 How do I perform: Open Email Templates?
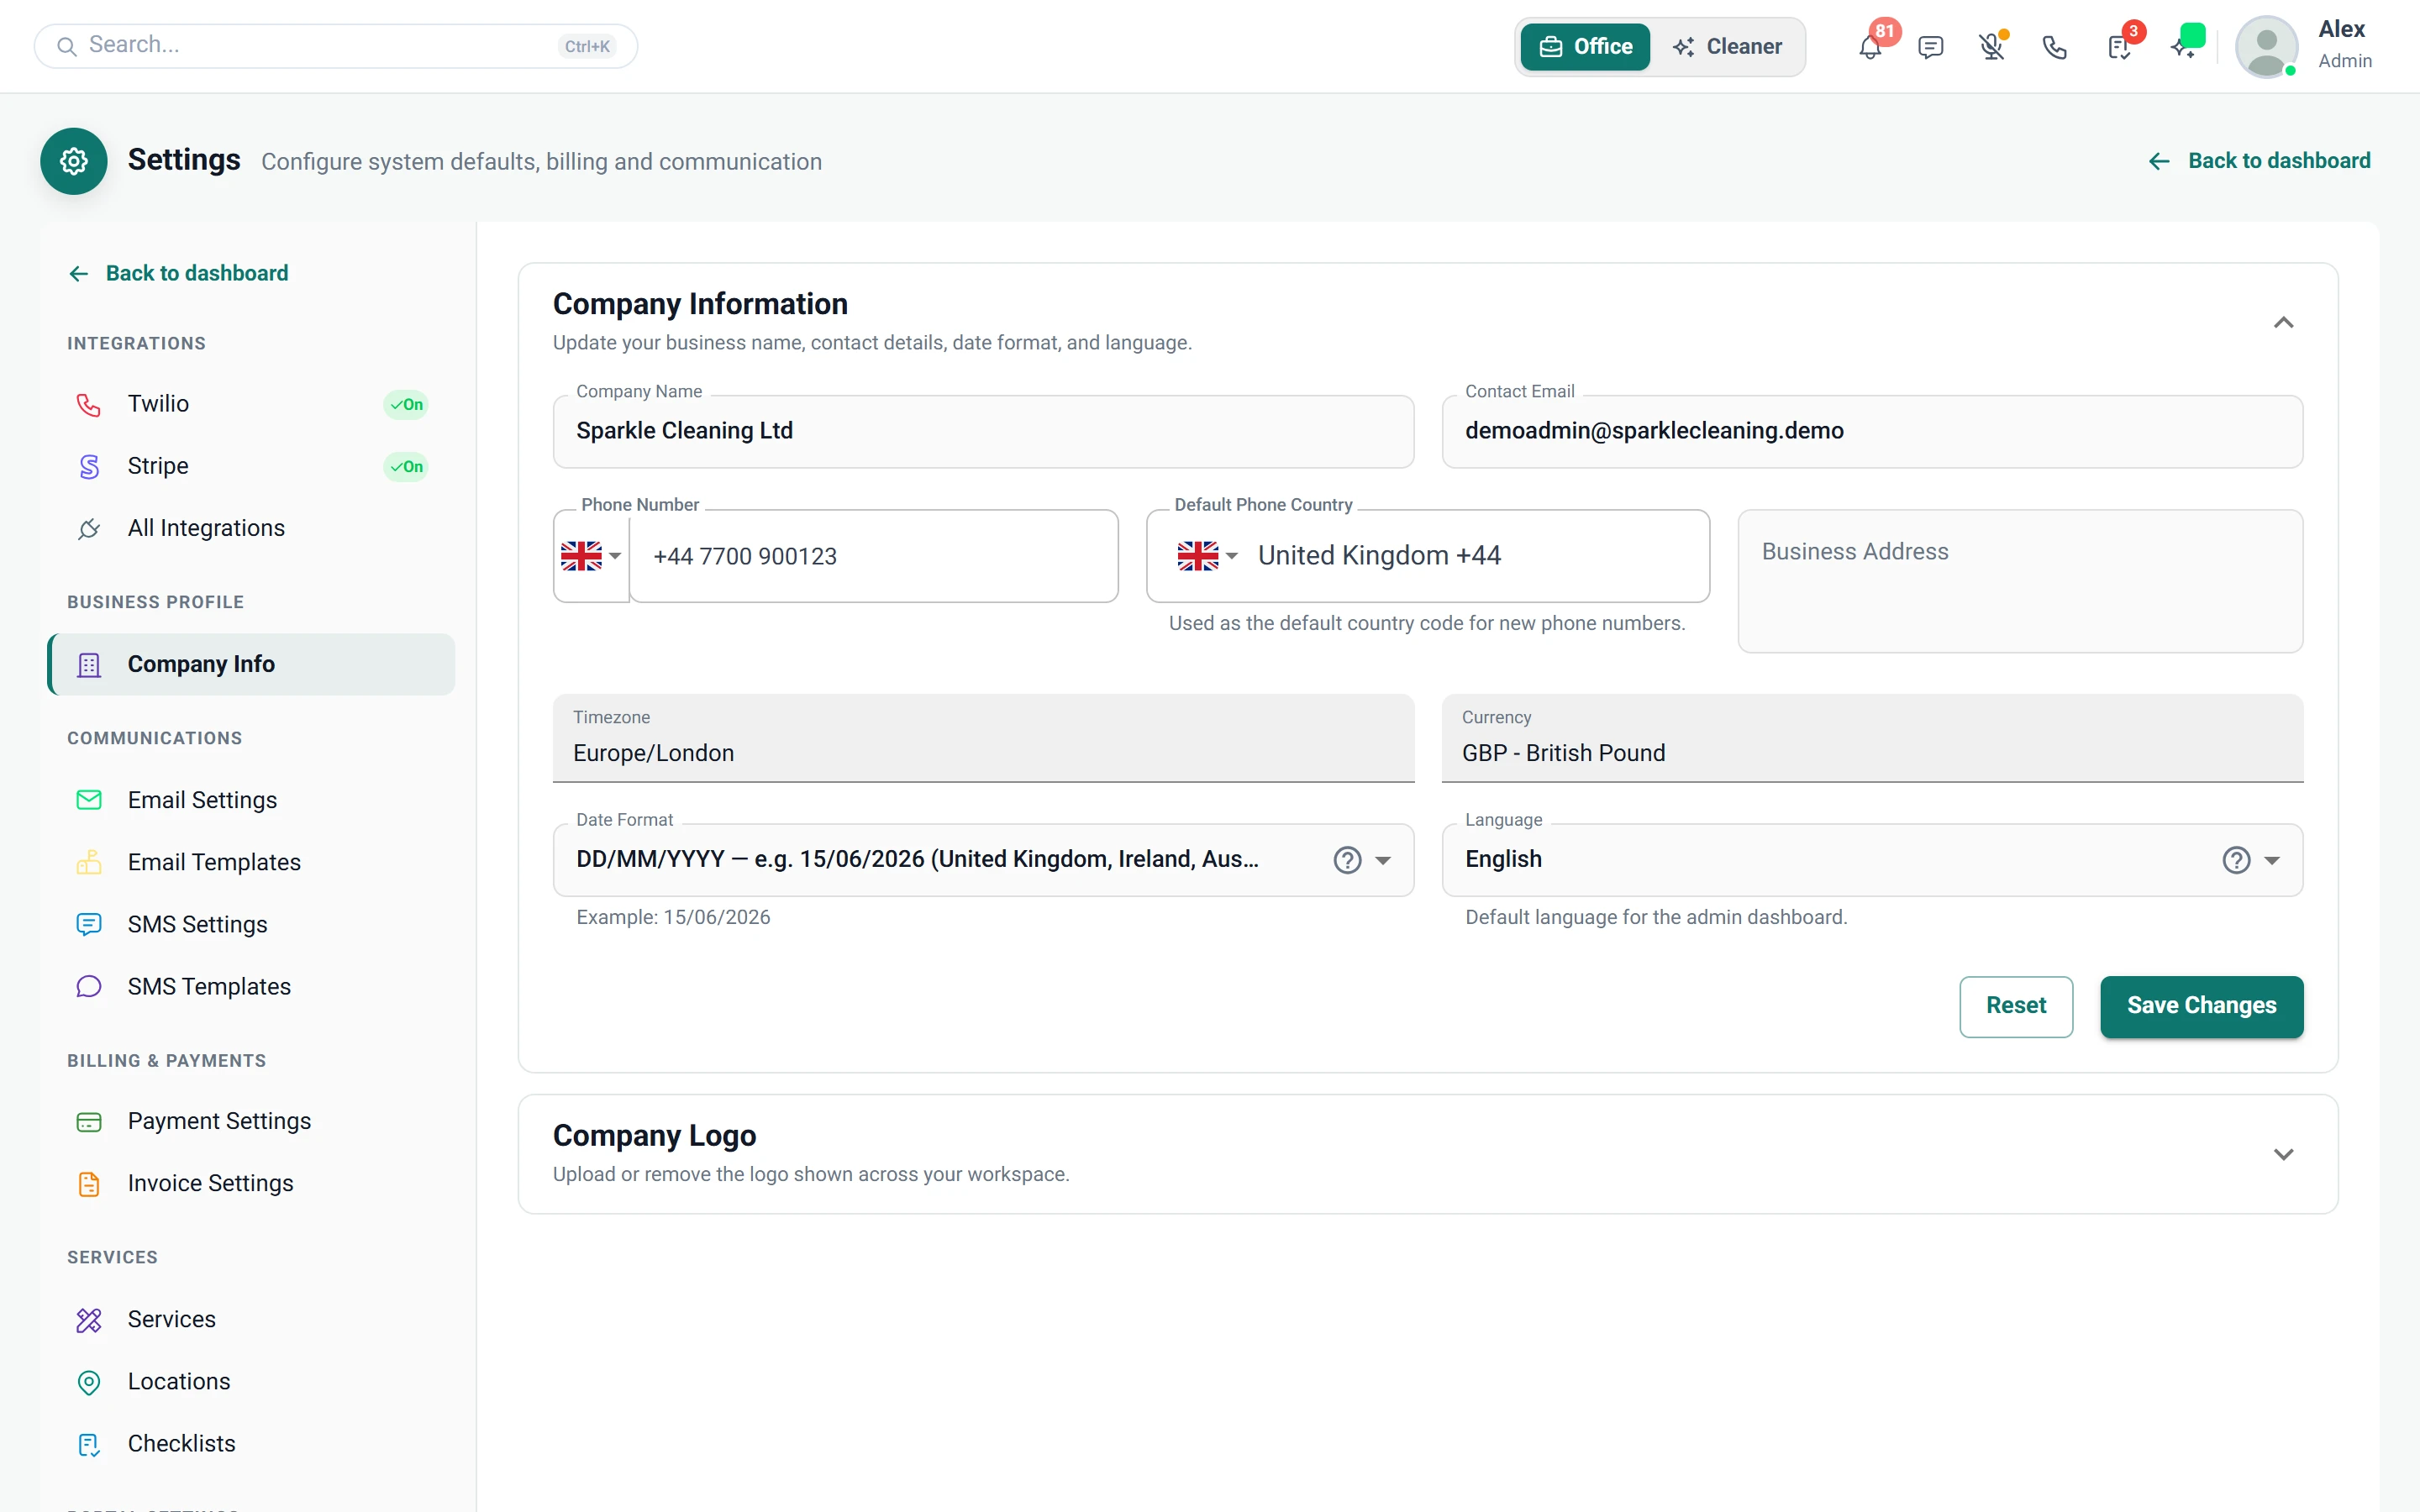251,862
